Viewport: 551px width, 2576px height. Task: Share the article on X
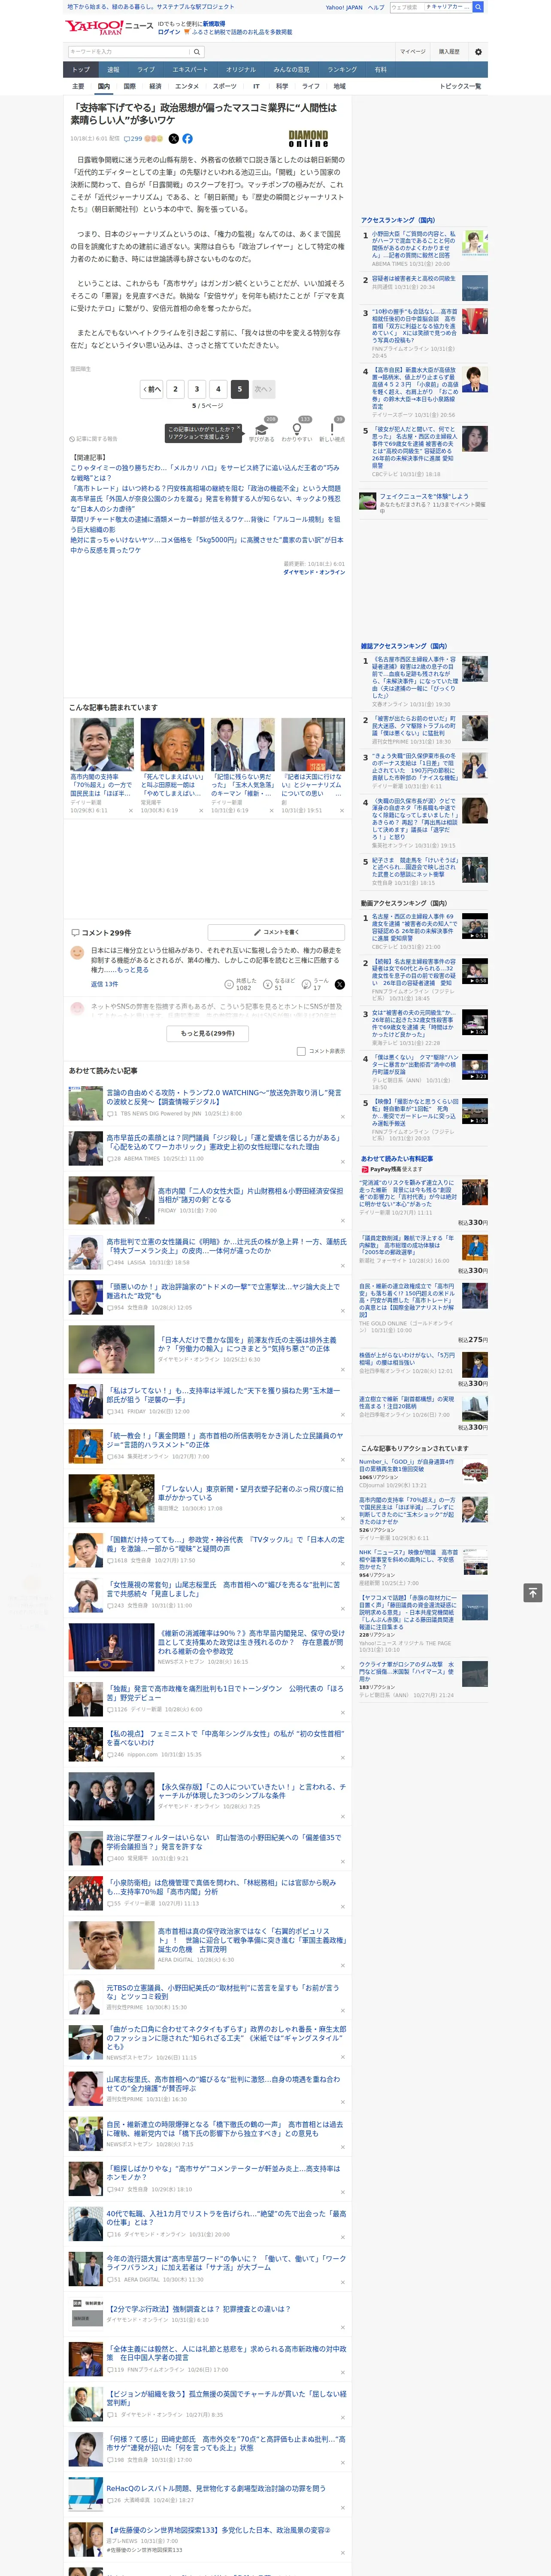tap(173, 139)
